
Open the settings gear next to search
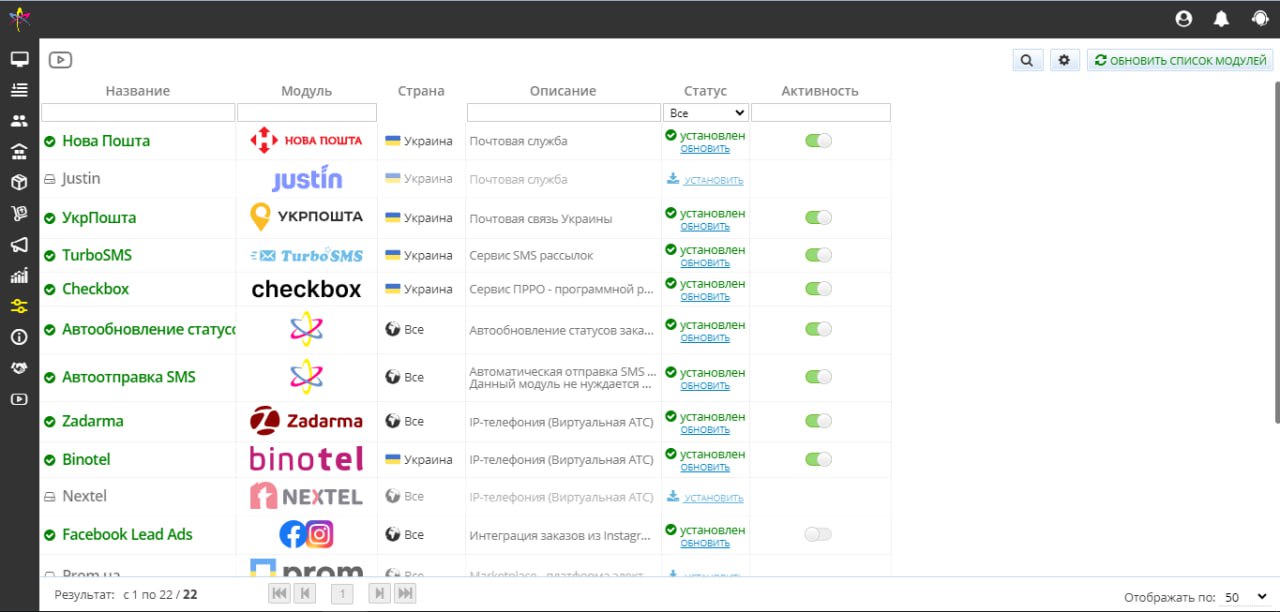pos(1064,60)
